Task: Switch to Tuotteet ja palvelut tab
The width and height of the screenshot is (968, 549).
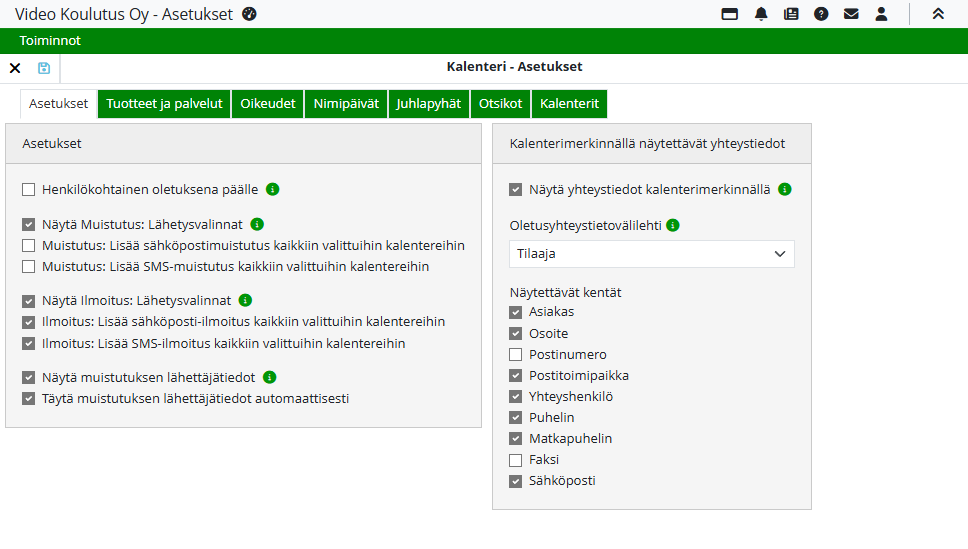Action: click(164, 104)
